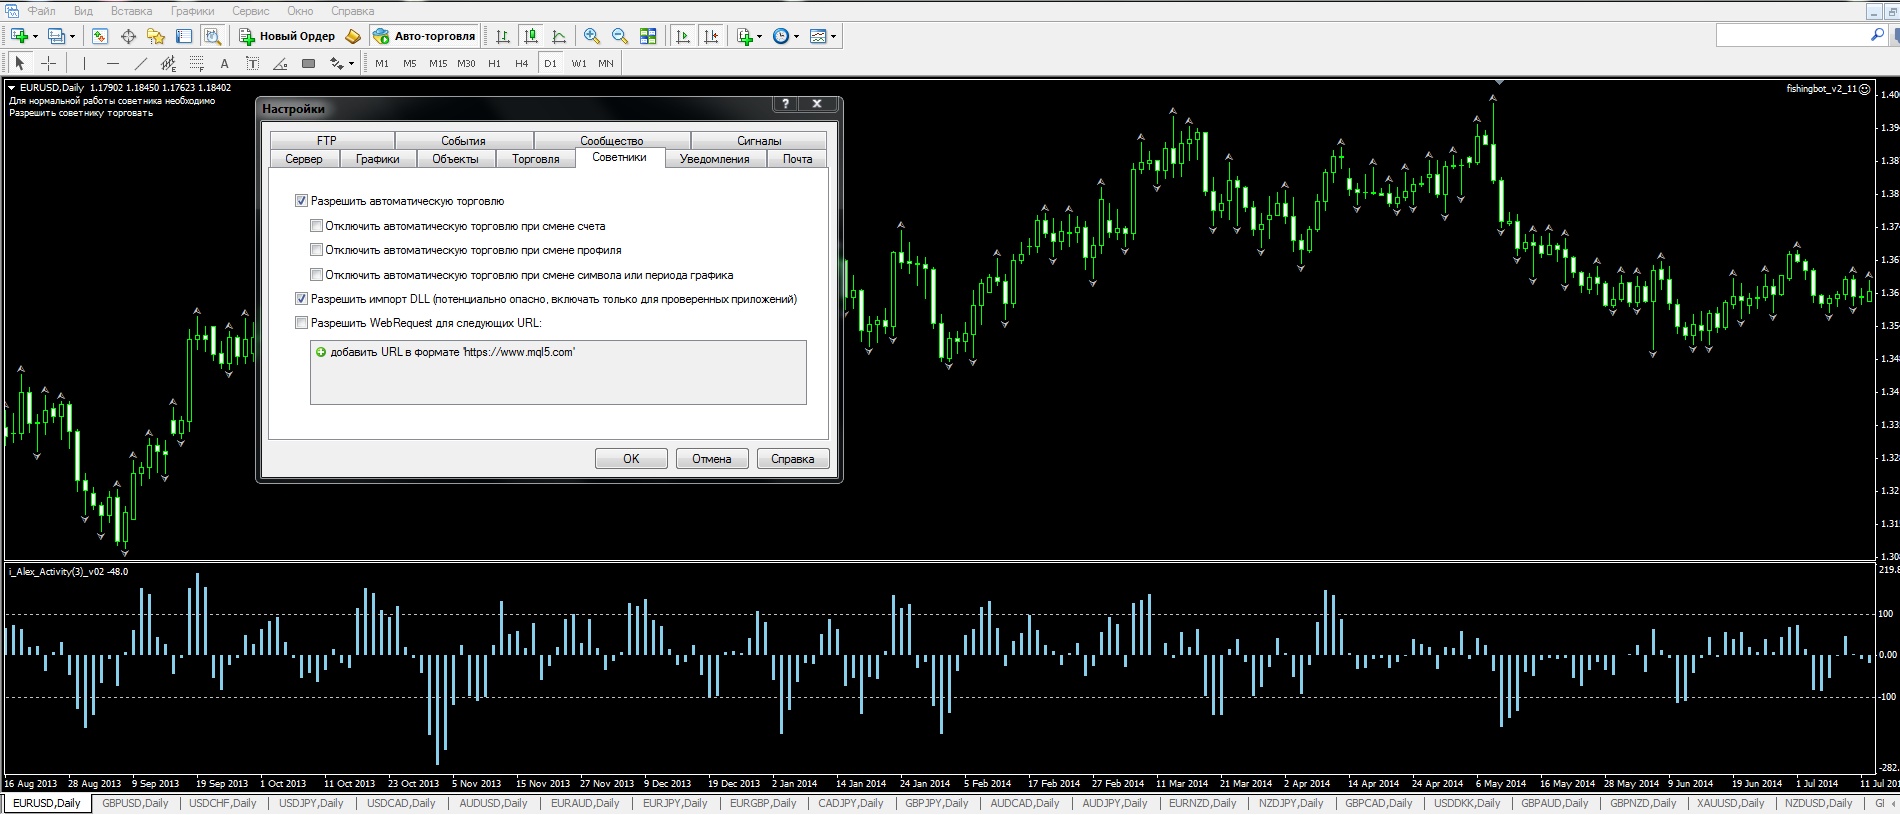Click the dialog help question-mark button
Viewport: 1900px width, 815px height.
pos(786,104)
